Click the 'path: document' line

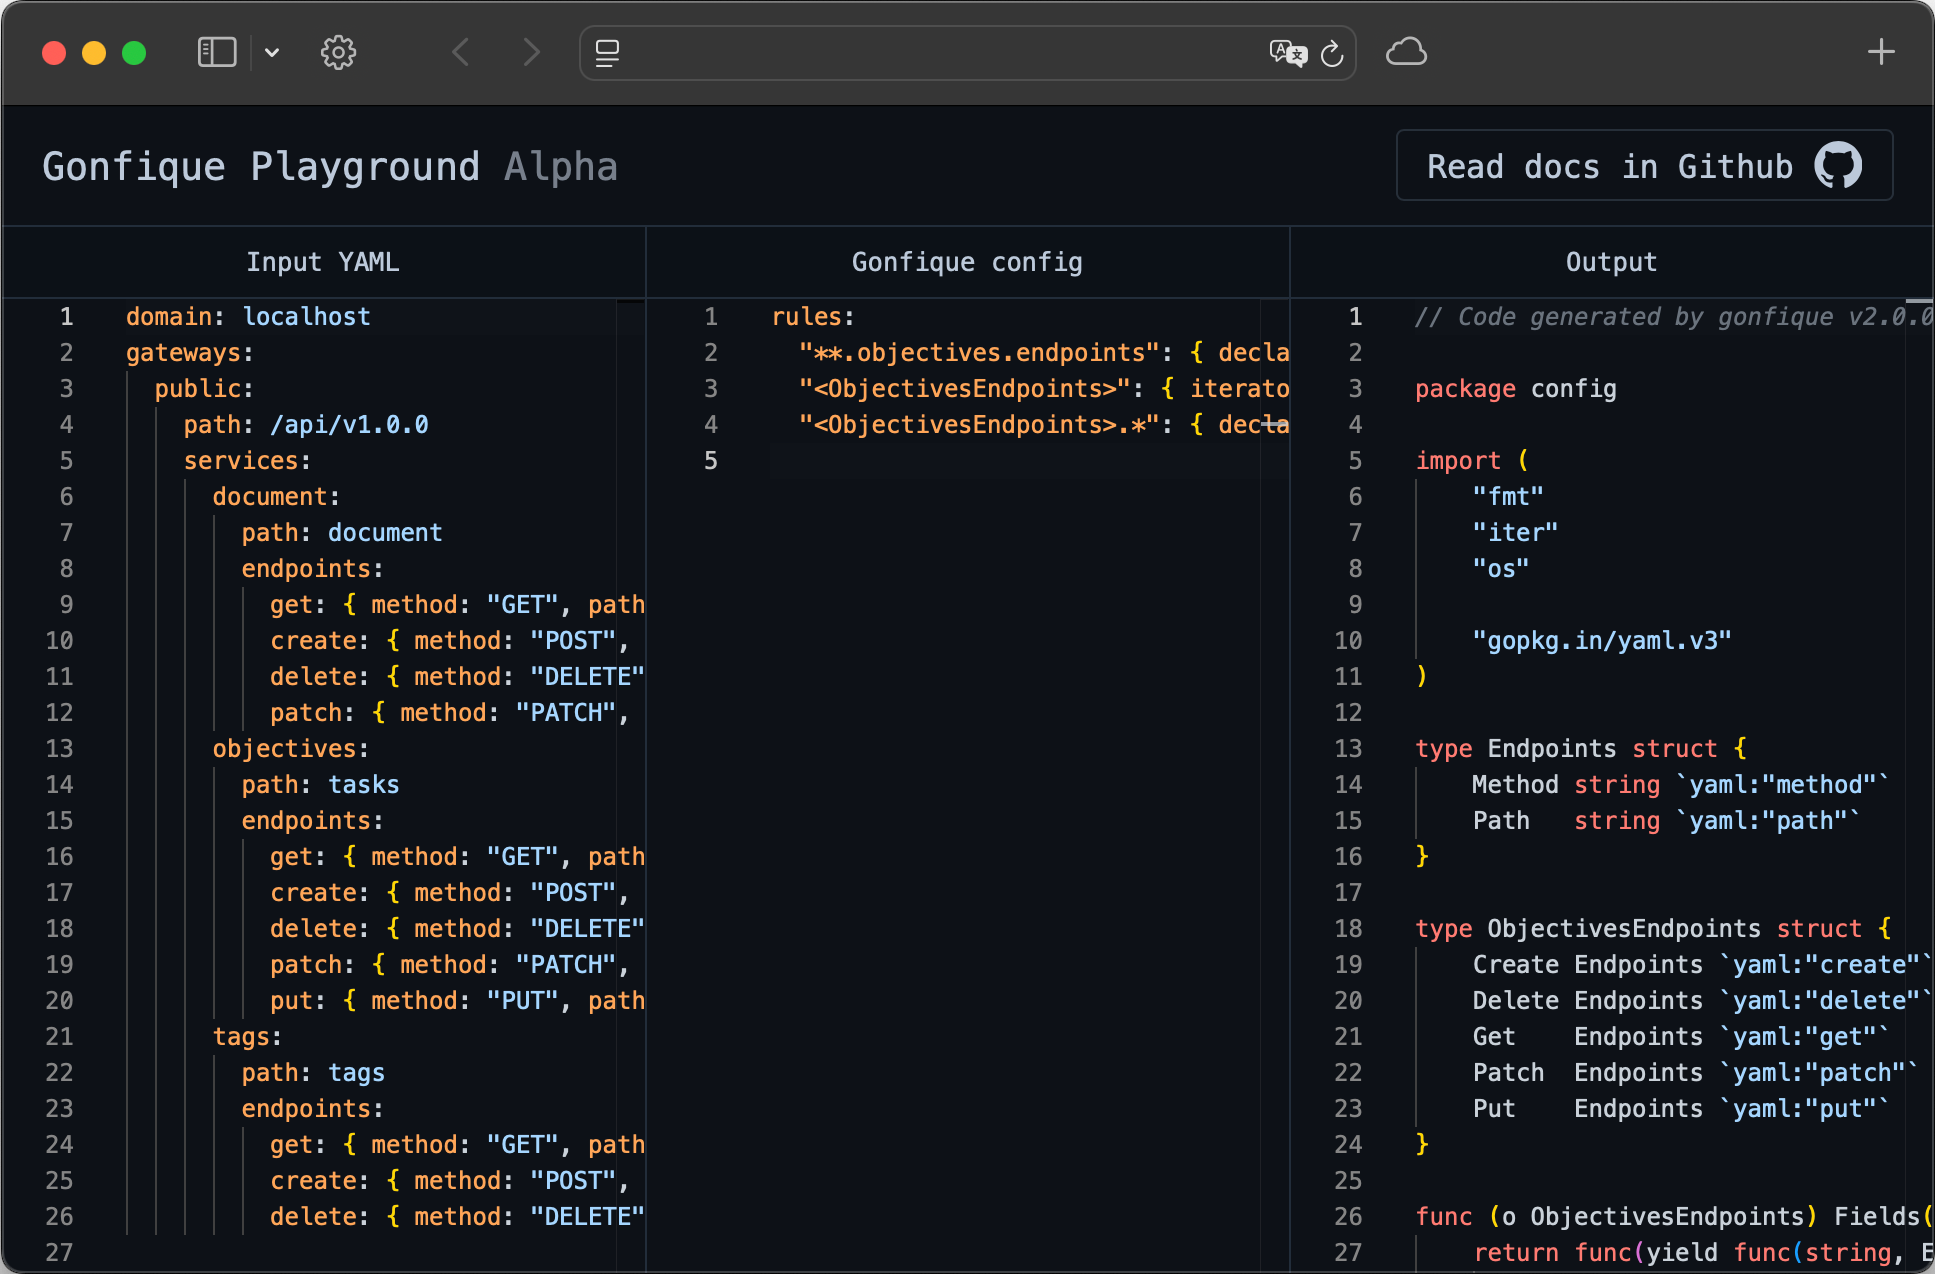pyautogui.click(x=342, y=532)
